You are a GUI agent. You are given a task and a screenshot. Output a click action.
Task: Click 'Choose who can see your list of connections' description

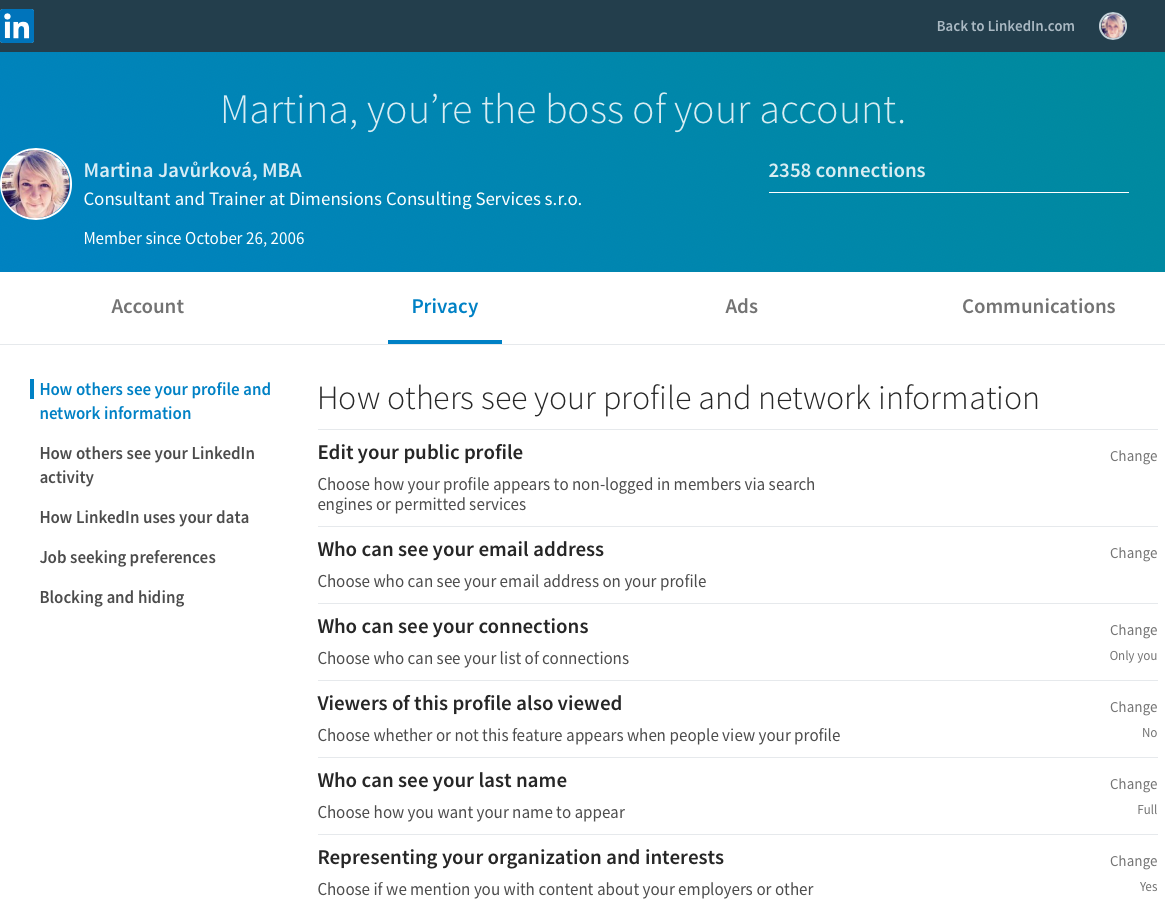[473, 658]
